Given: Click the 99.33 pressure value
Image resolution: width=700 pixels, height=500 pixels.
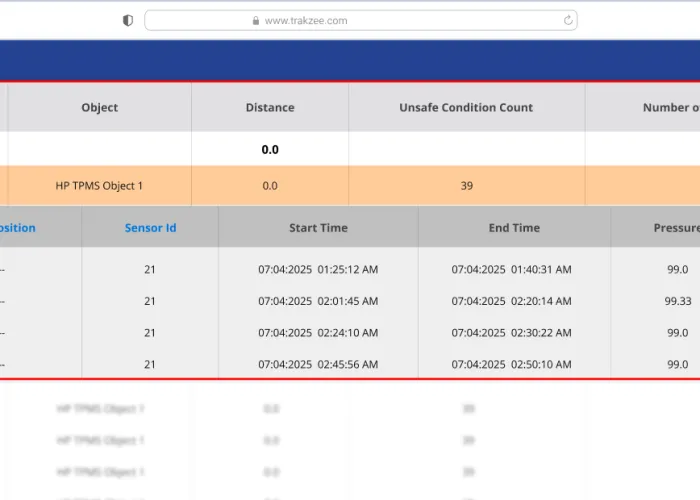Looking at the screenshot, I should pyautogui.click(x=677, y=301).
